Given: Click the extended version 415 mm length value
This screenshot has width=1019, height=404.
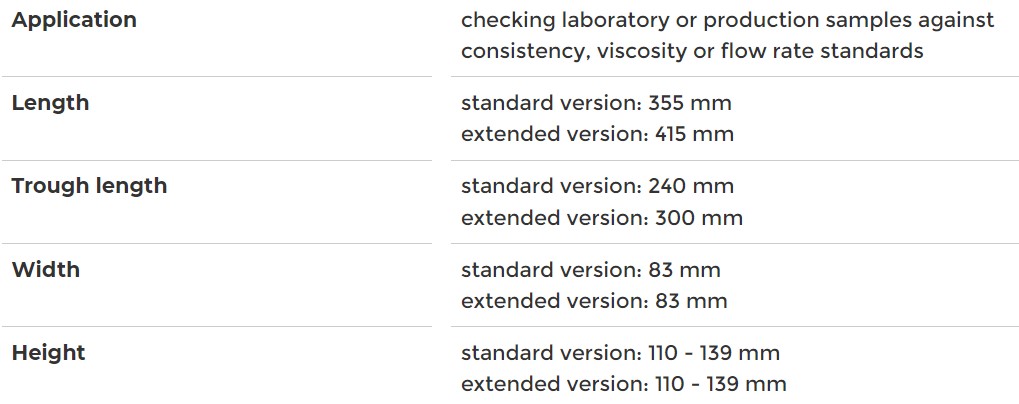Looking at the screenshot, I should pyautogui.click(x=597, y=134).
